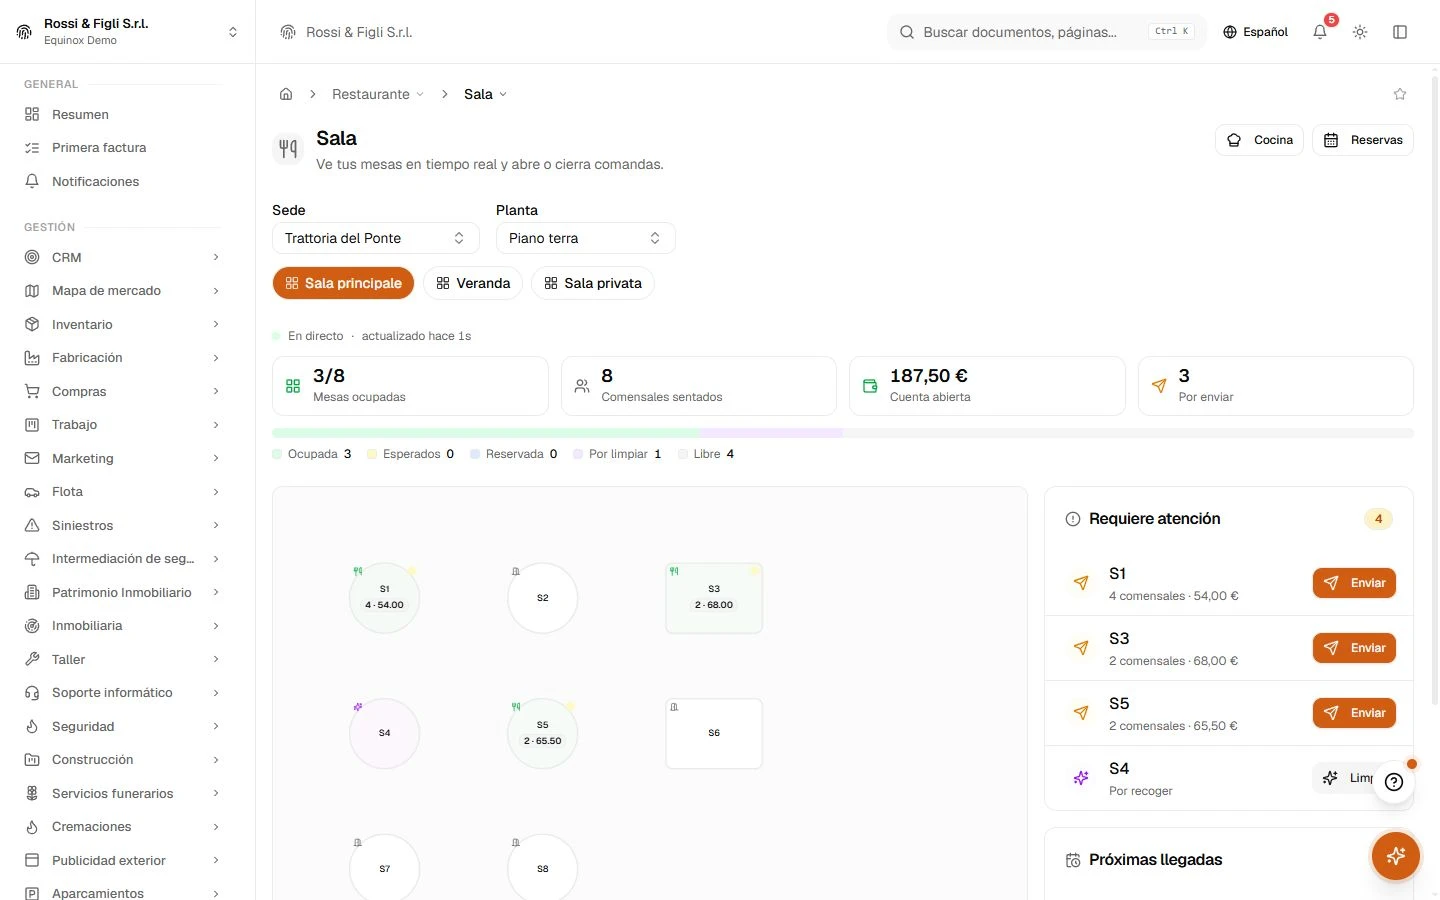Click the Cocina button
This screenshot has width=1440, height=900.
1260,140
